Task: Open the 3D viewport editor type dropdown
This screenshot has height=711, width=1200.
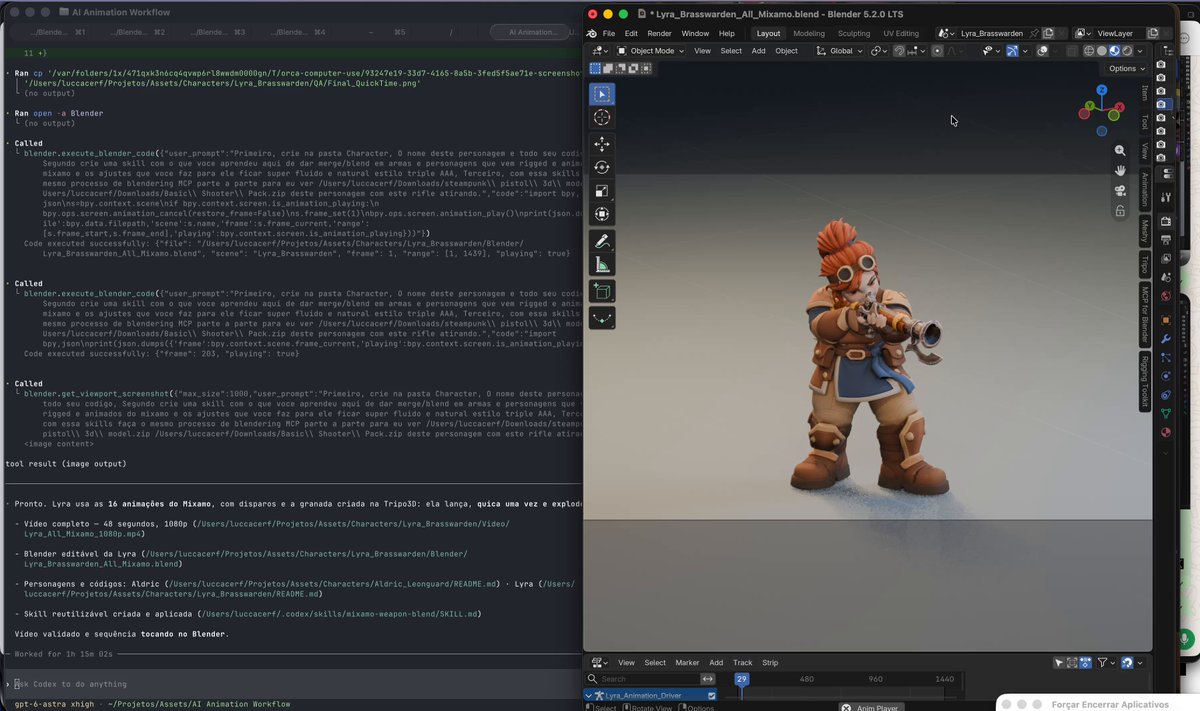Action: (600, 51)
